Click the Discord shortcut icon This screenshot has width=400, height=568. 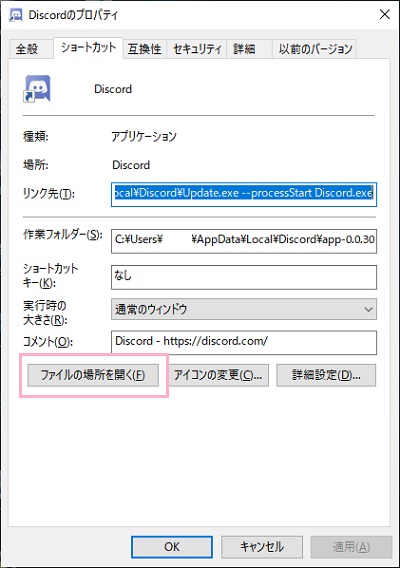37,89
